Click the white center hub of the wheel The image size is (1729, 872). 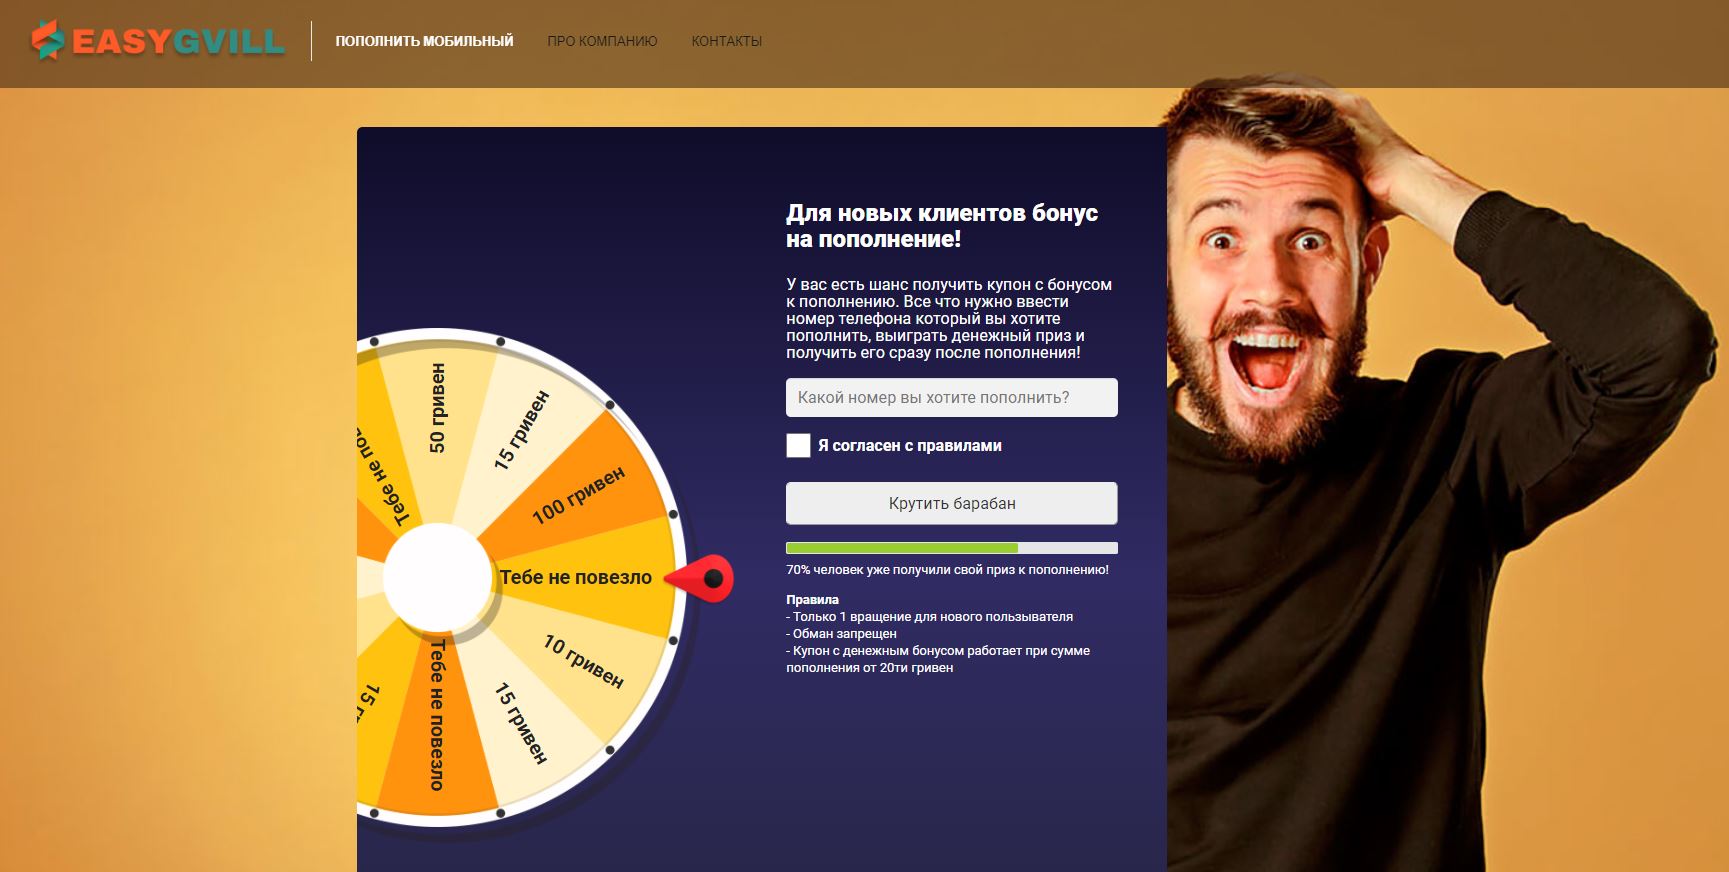437,578
